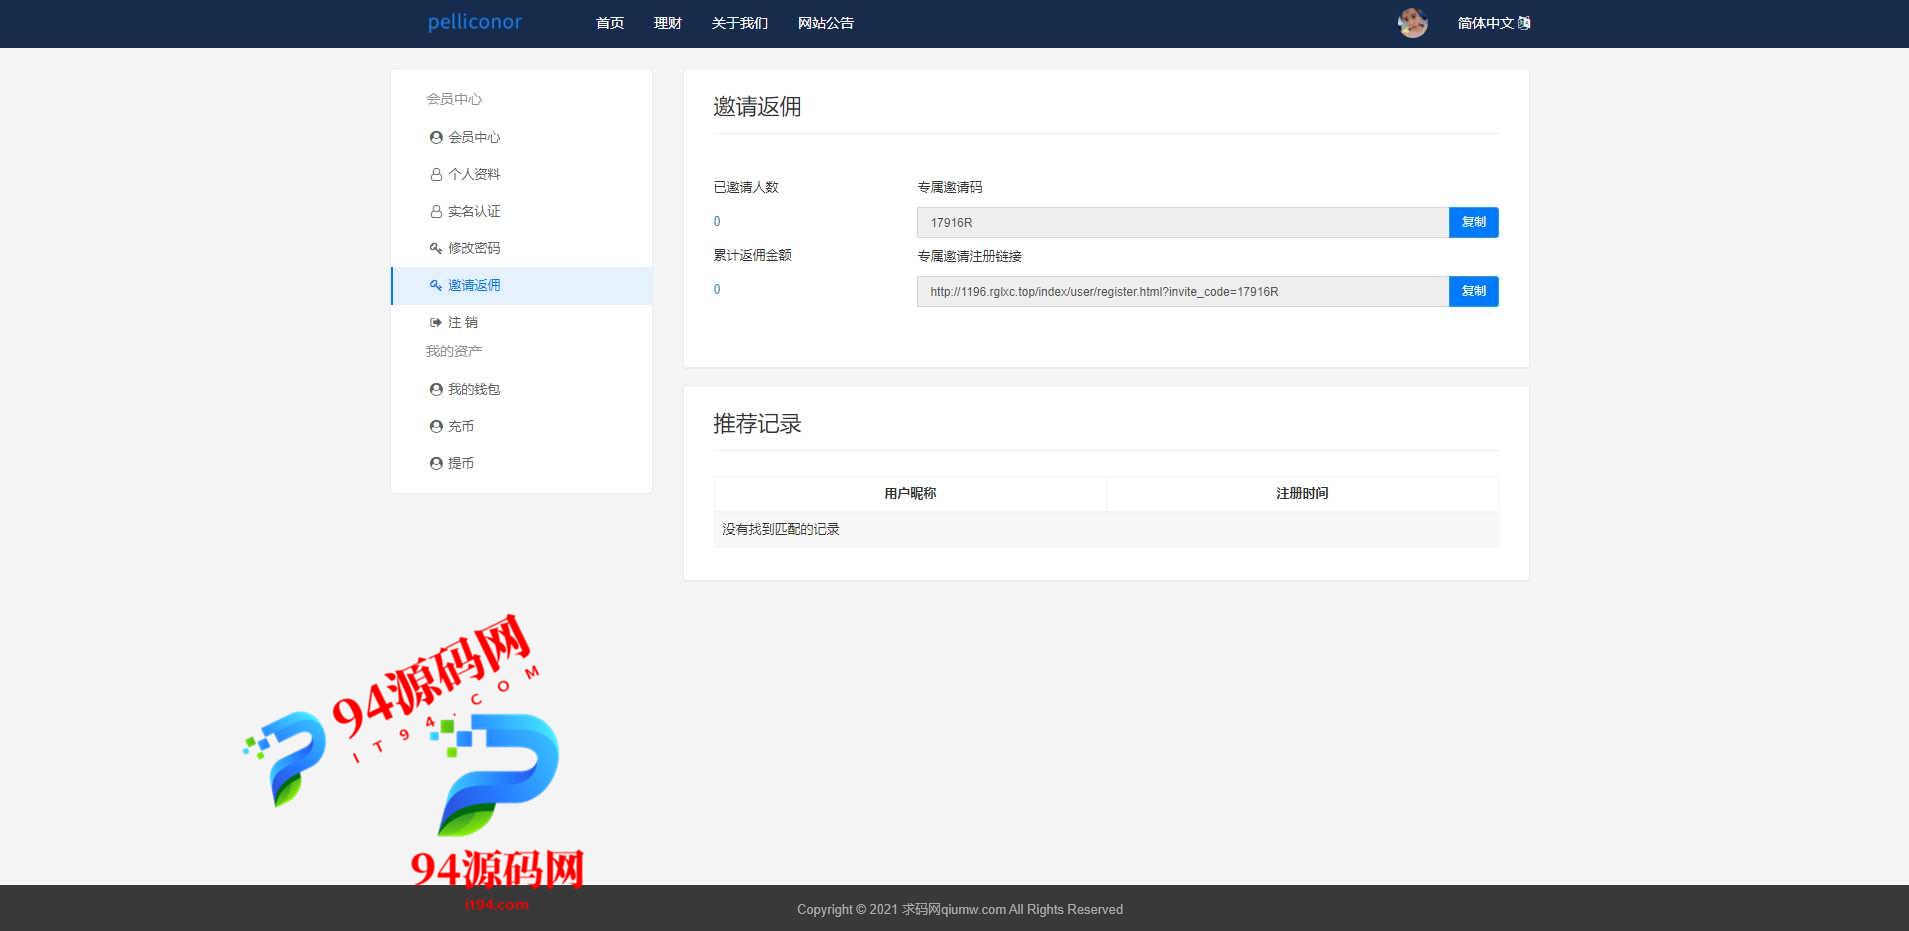The image size is (1909, 931).
Task: Copy the invite code with 复制 button
Action: pos(1473,222)
